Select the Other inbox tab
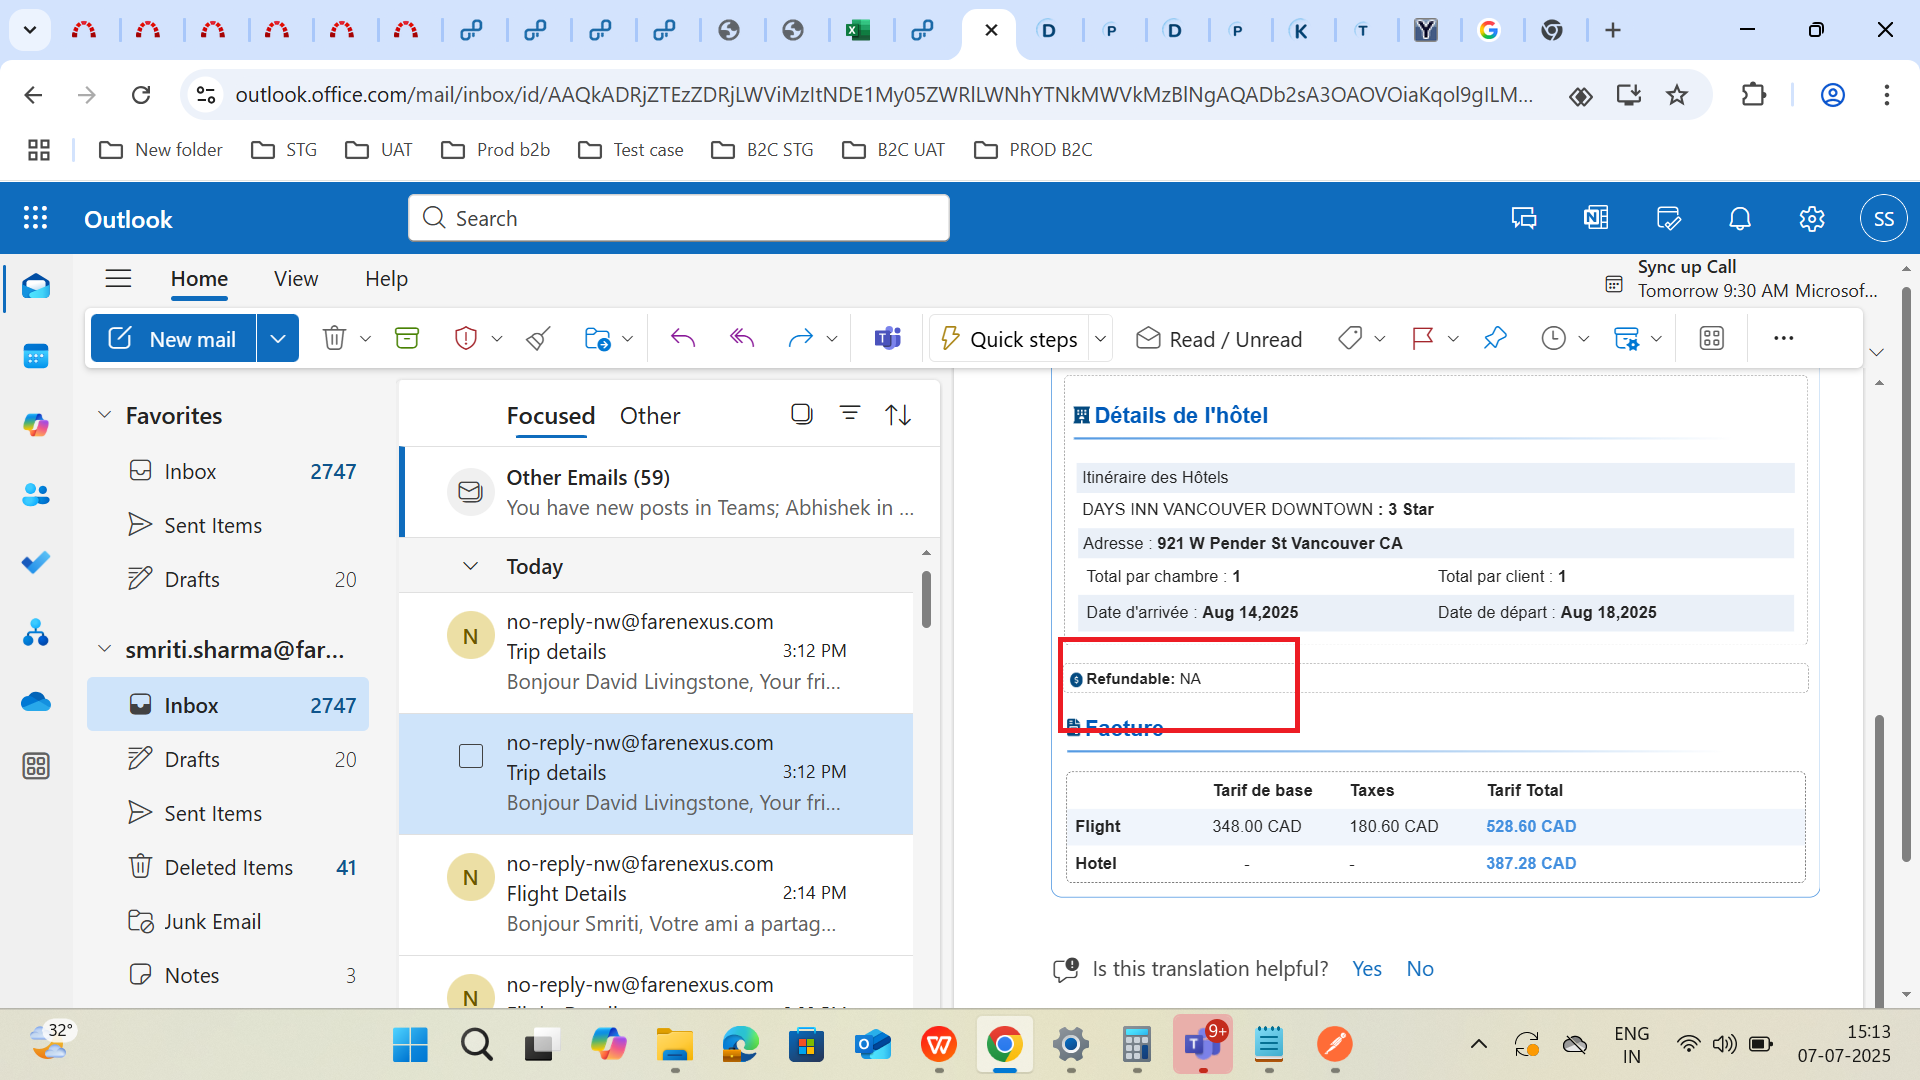This screenshot has height=1080, width=1920. 650,416
